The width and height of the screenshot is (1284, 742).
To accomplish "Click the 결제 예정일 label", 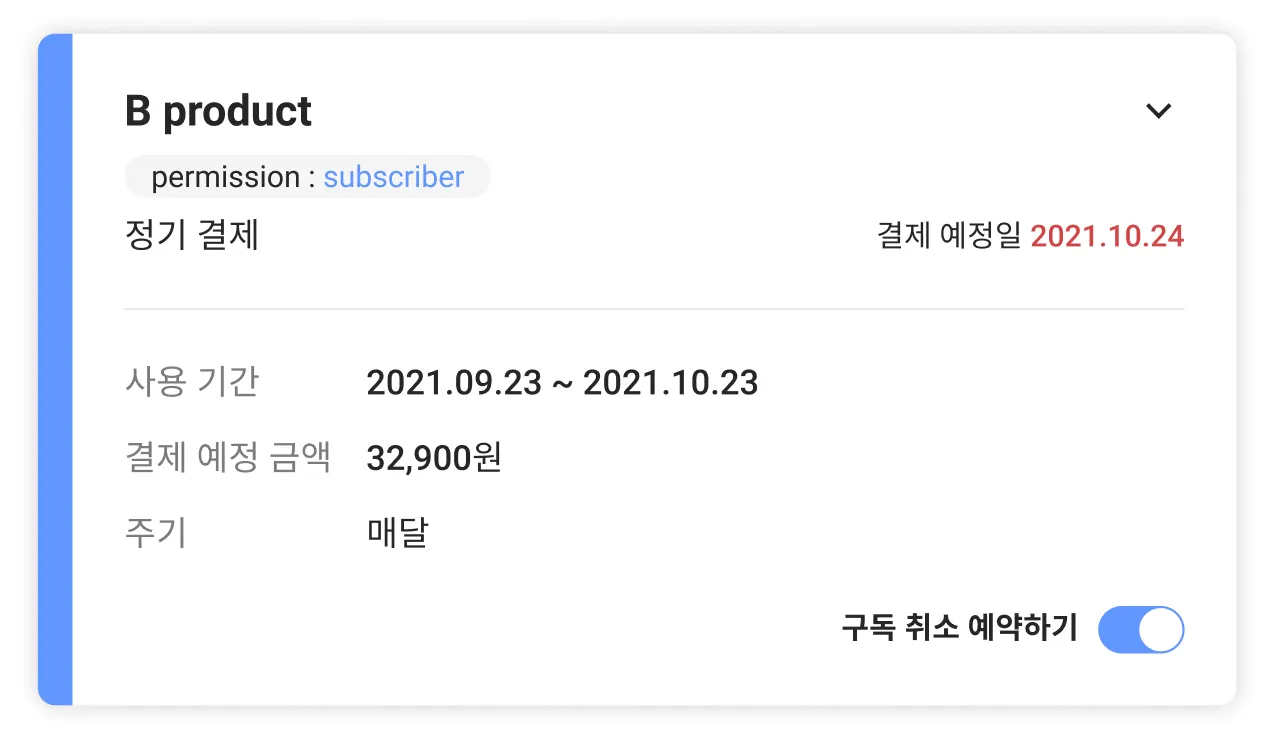I will point(949,237).
